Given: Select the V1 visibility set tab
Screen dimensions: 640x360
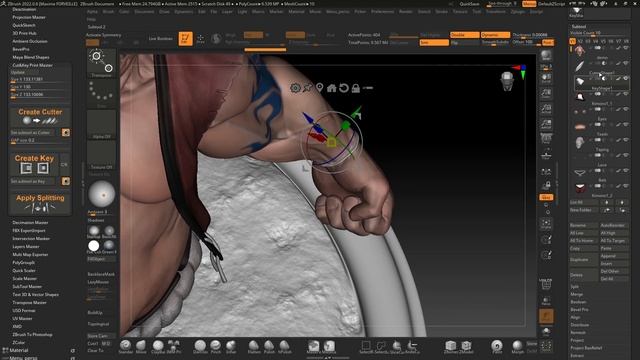Looking at the screenshot, I should (572, 41).
